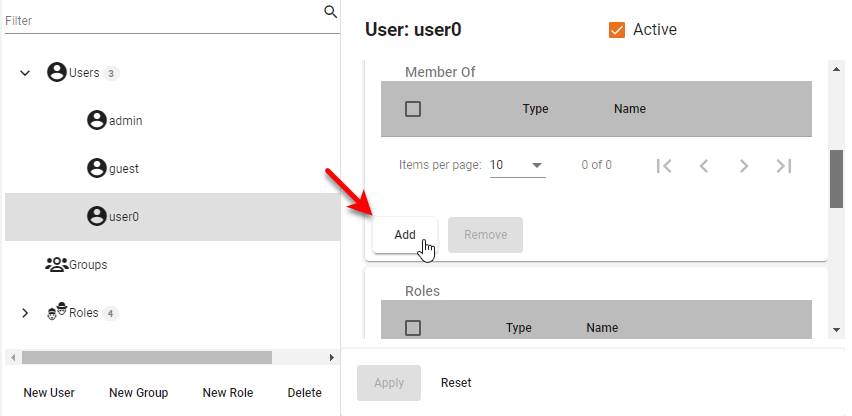Click Name header in Roles table
The width and height of the screenshot is (852, 416).
(x=602, y=327)
